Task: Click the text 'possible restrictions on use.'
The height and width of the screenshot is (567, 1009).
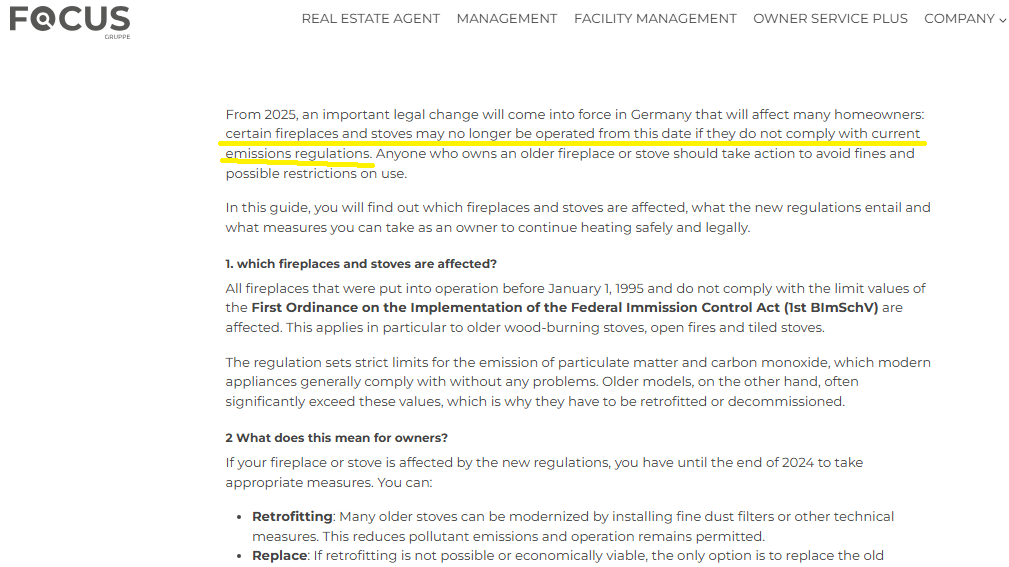Action: pyautogui.click(x=316, y=174)
